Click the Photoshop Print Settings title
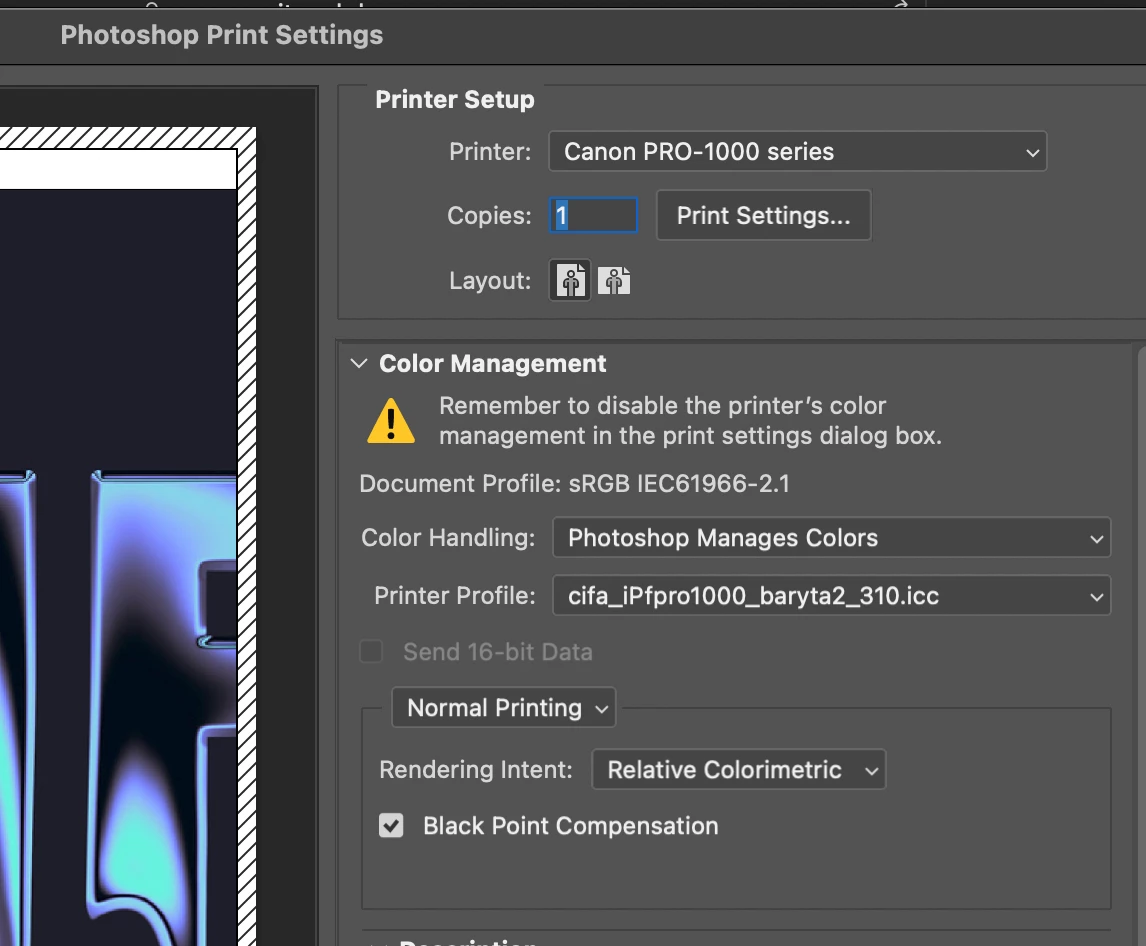Image resolution: width=1146 pixels, height=946 pixels. 221,35
